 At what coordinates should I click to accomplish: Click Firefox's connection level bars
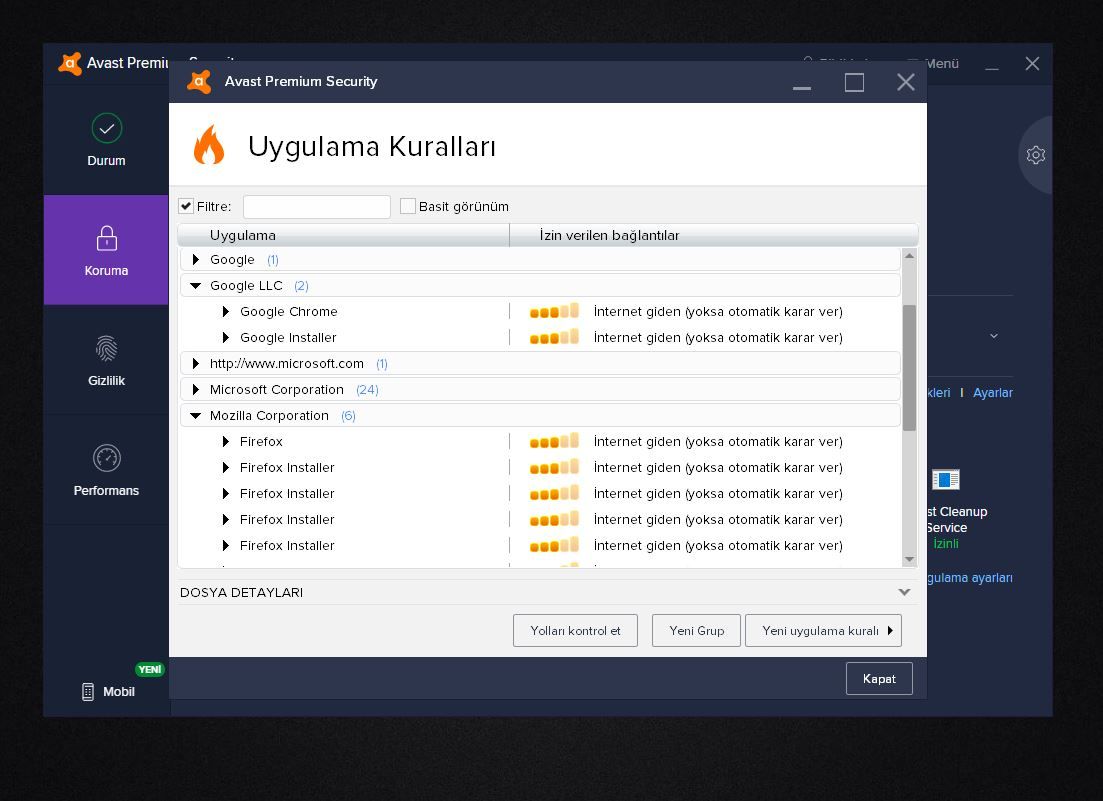[x=554, y=441]
